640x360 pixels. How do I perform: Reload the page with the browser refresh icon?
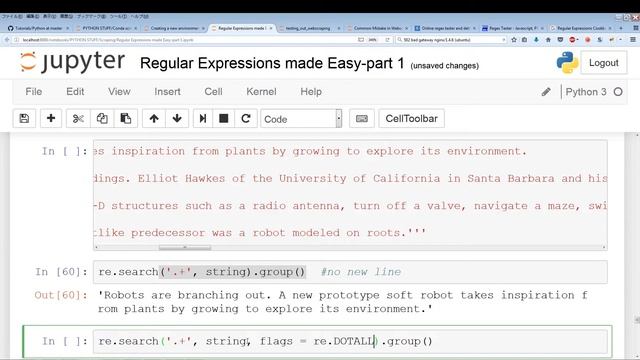pos(387,40)
